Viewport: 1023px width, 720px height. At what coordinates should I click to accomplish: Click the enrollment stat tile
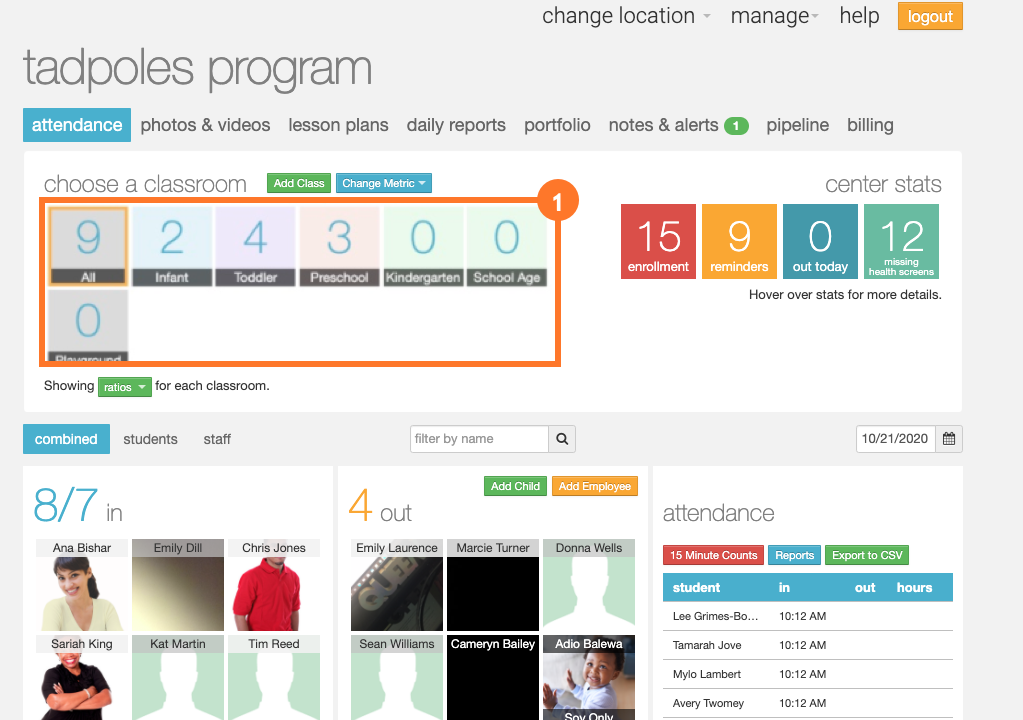658,241
